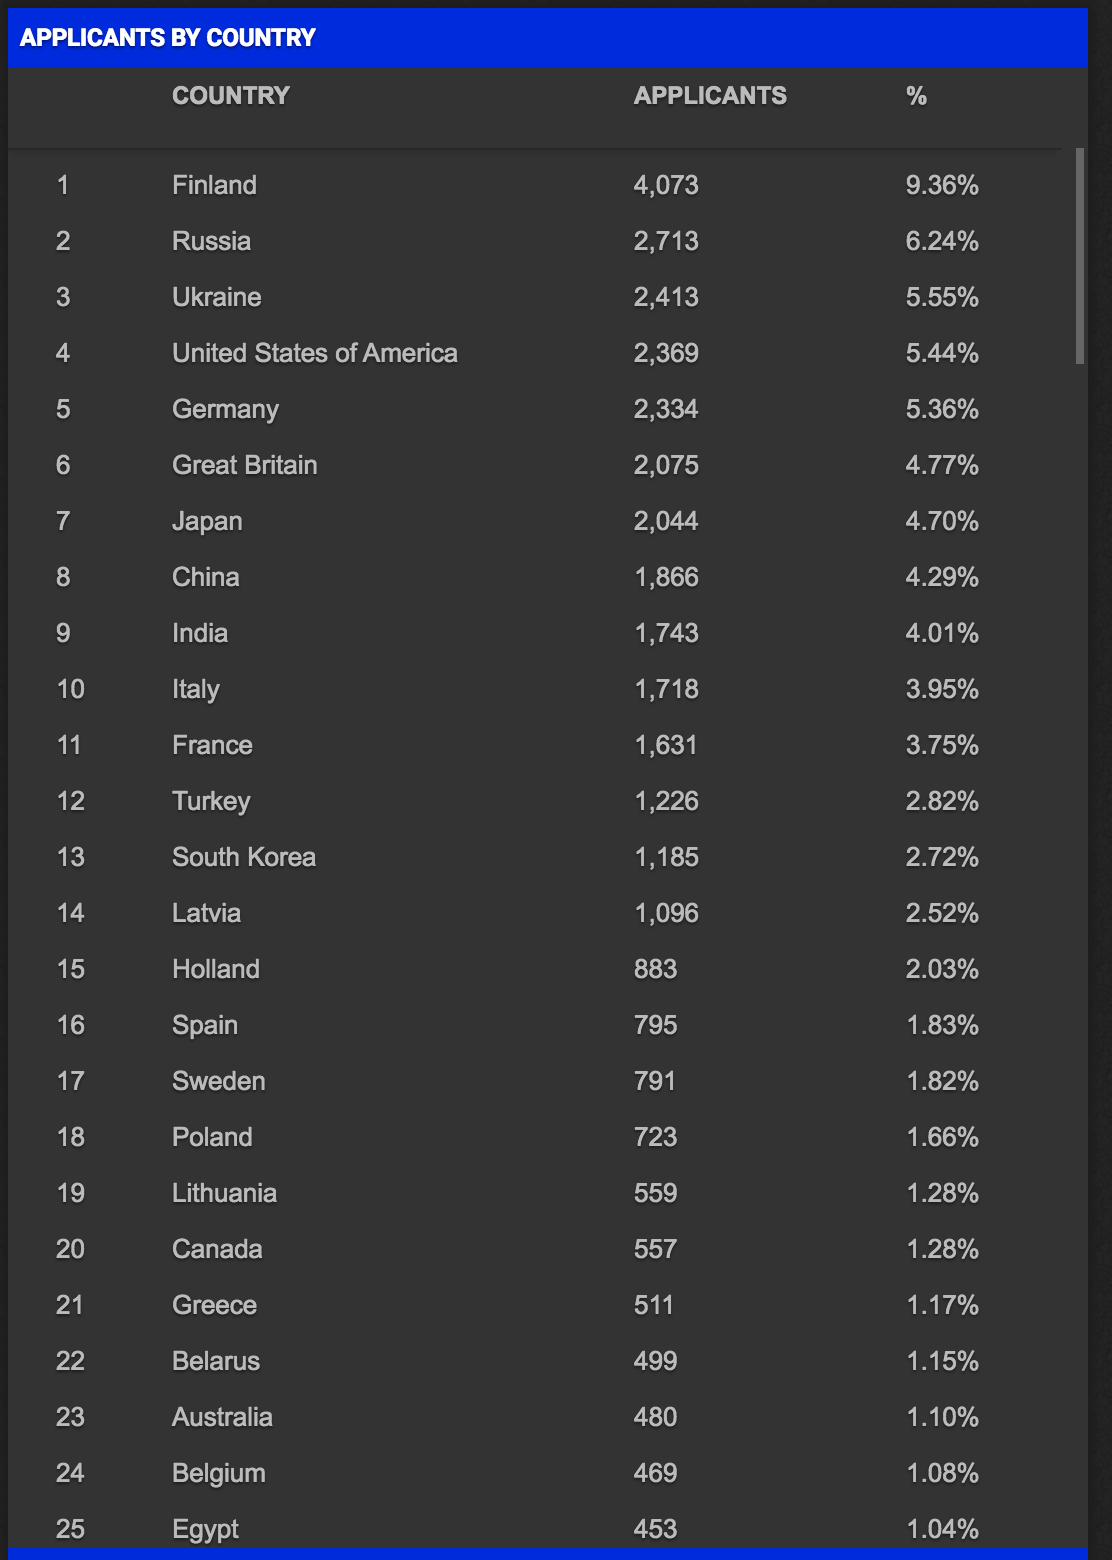This screenshot has width=1112, height=1560.
Task: Click United States of America
Action: 315,353
